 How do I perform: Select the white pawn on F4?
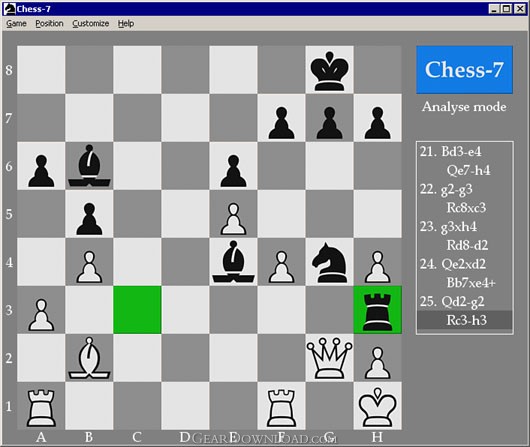(x=281, y=267)
